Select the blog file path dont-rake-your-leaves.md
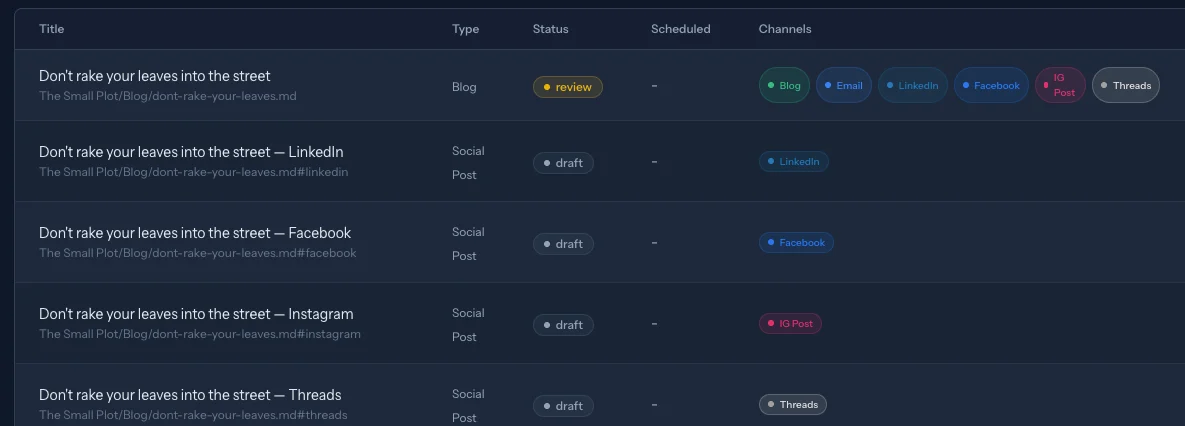This screenshot has height=426, width=1185. point(168,96)
